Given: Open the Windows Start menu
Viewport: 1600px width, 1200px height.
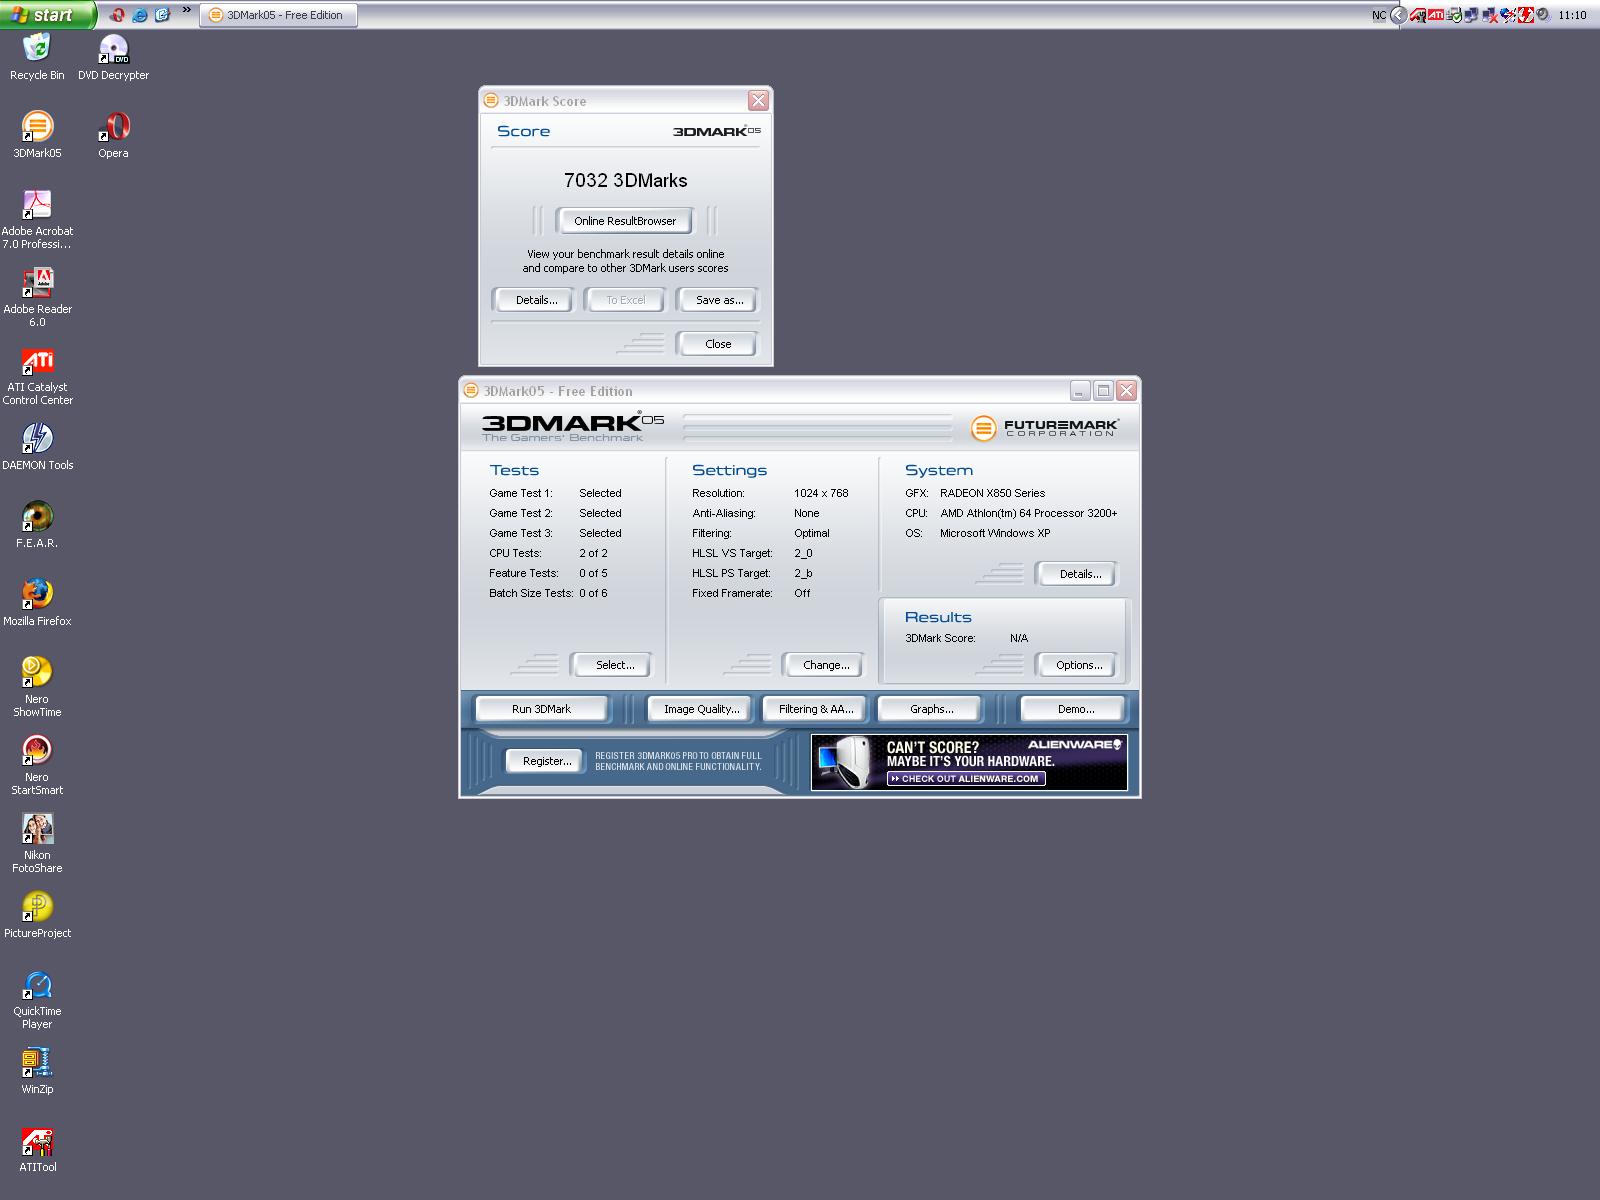Looking at the screenshot, I should (x=49, y=15).
